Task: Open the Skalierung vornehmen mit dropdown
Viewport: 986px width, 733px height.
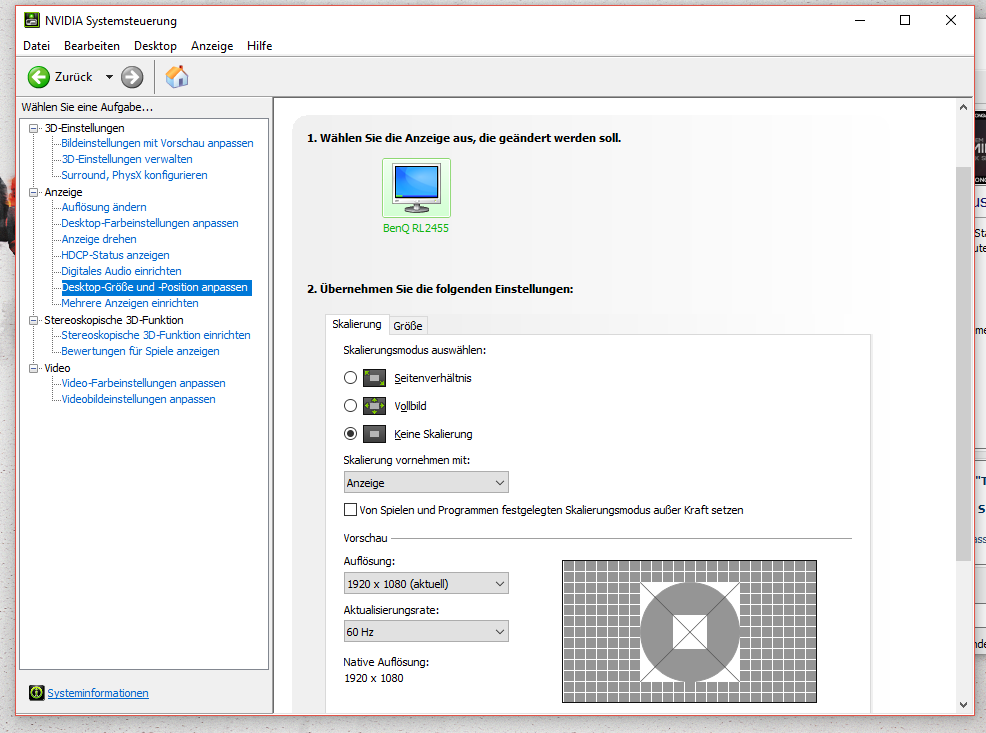Action: (426, 482)
